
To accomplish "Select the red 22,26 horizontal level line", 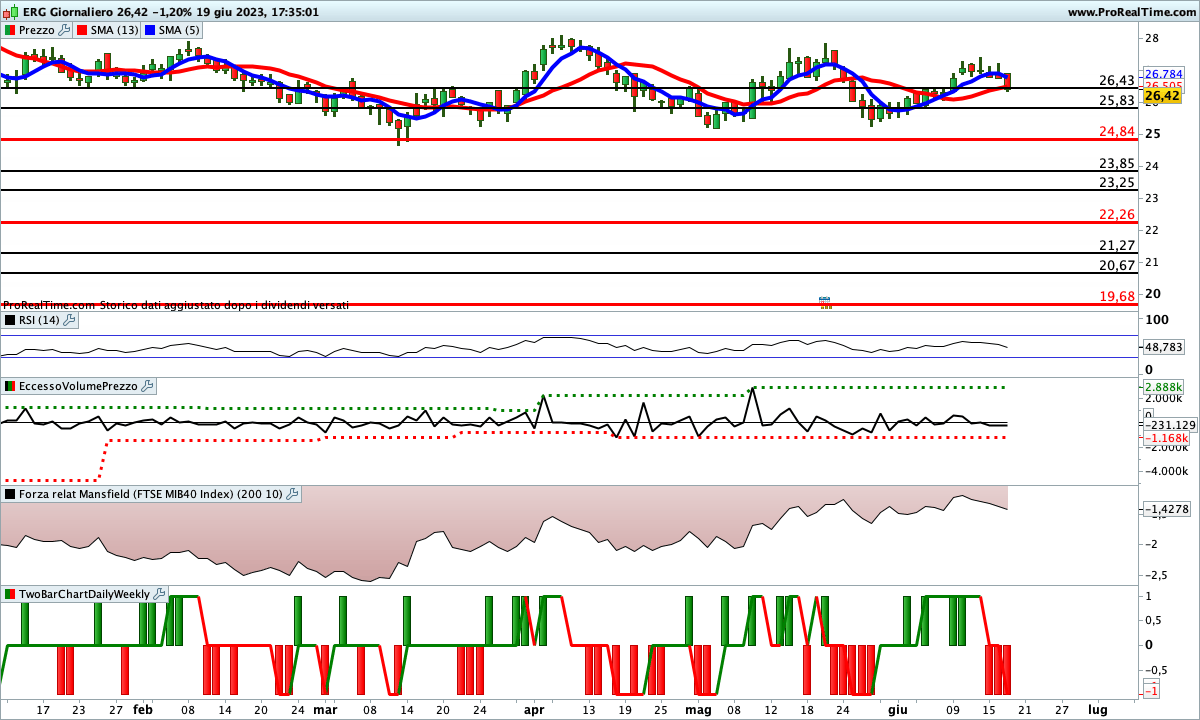I will [500, 222].
